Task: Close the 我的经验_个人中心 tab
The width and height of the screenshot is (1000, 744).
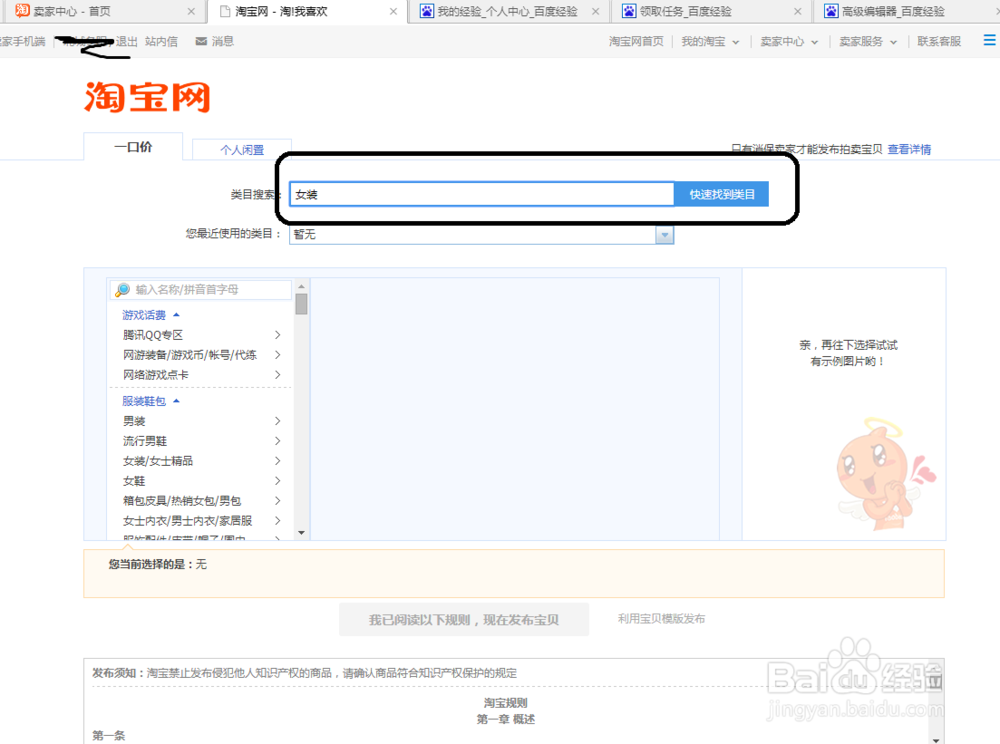Action: (596, 11)
